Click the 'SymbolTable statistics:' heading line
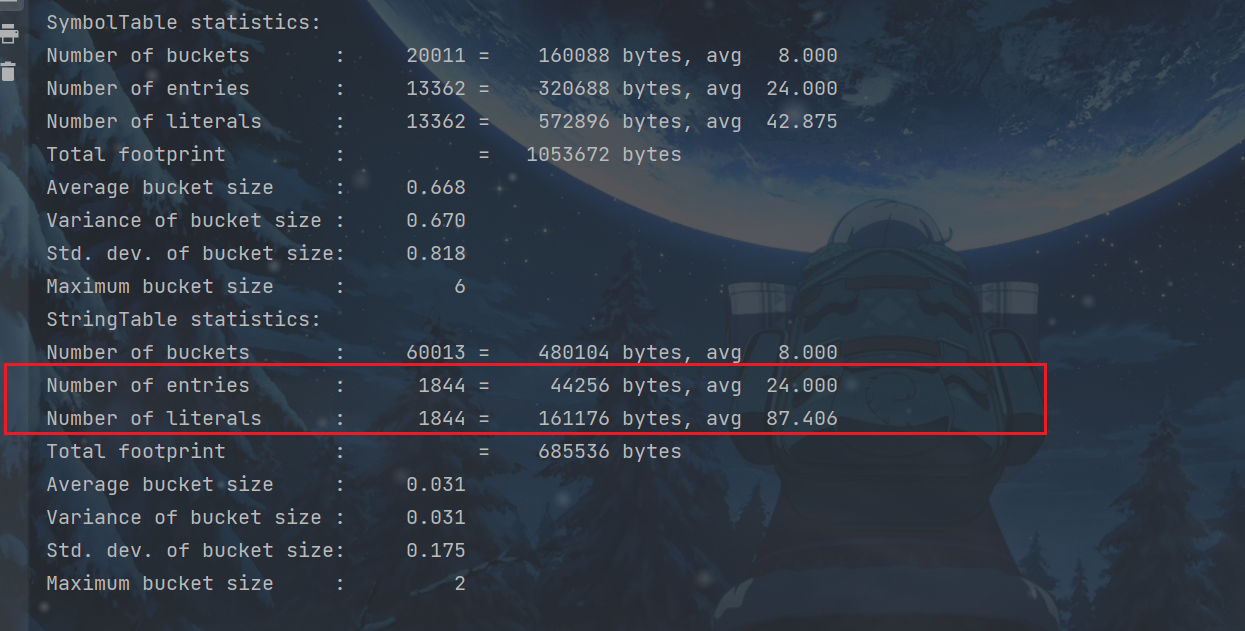Image resolution: width=1245 pixels, height=631 pixels. [184, 22]
